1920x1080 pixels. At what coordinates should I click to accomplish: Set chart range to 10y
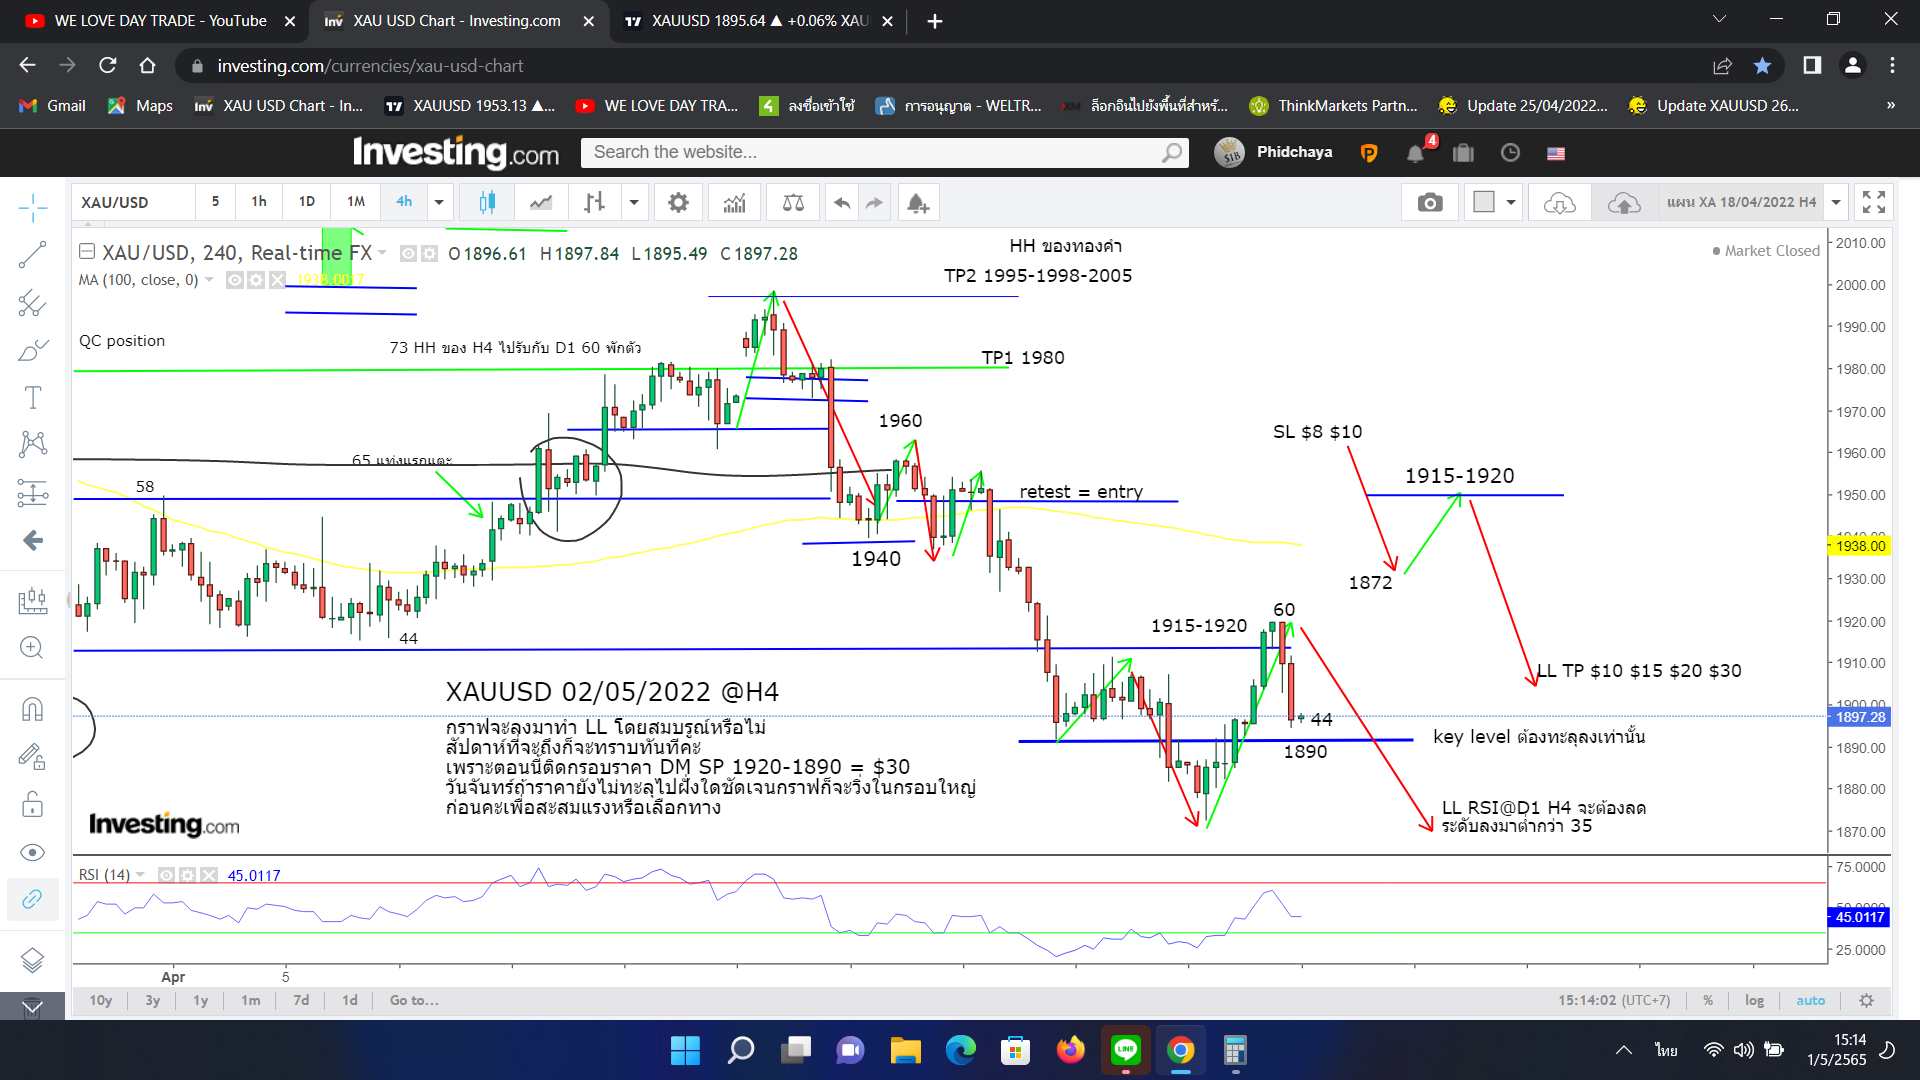tap(101, 1000)
